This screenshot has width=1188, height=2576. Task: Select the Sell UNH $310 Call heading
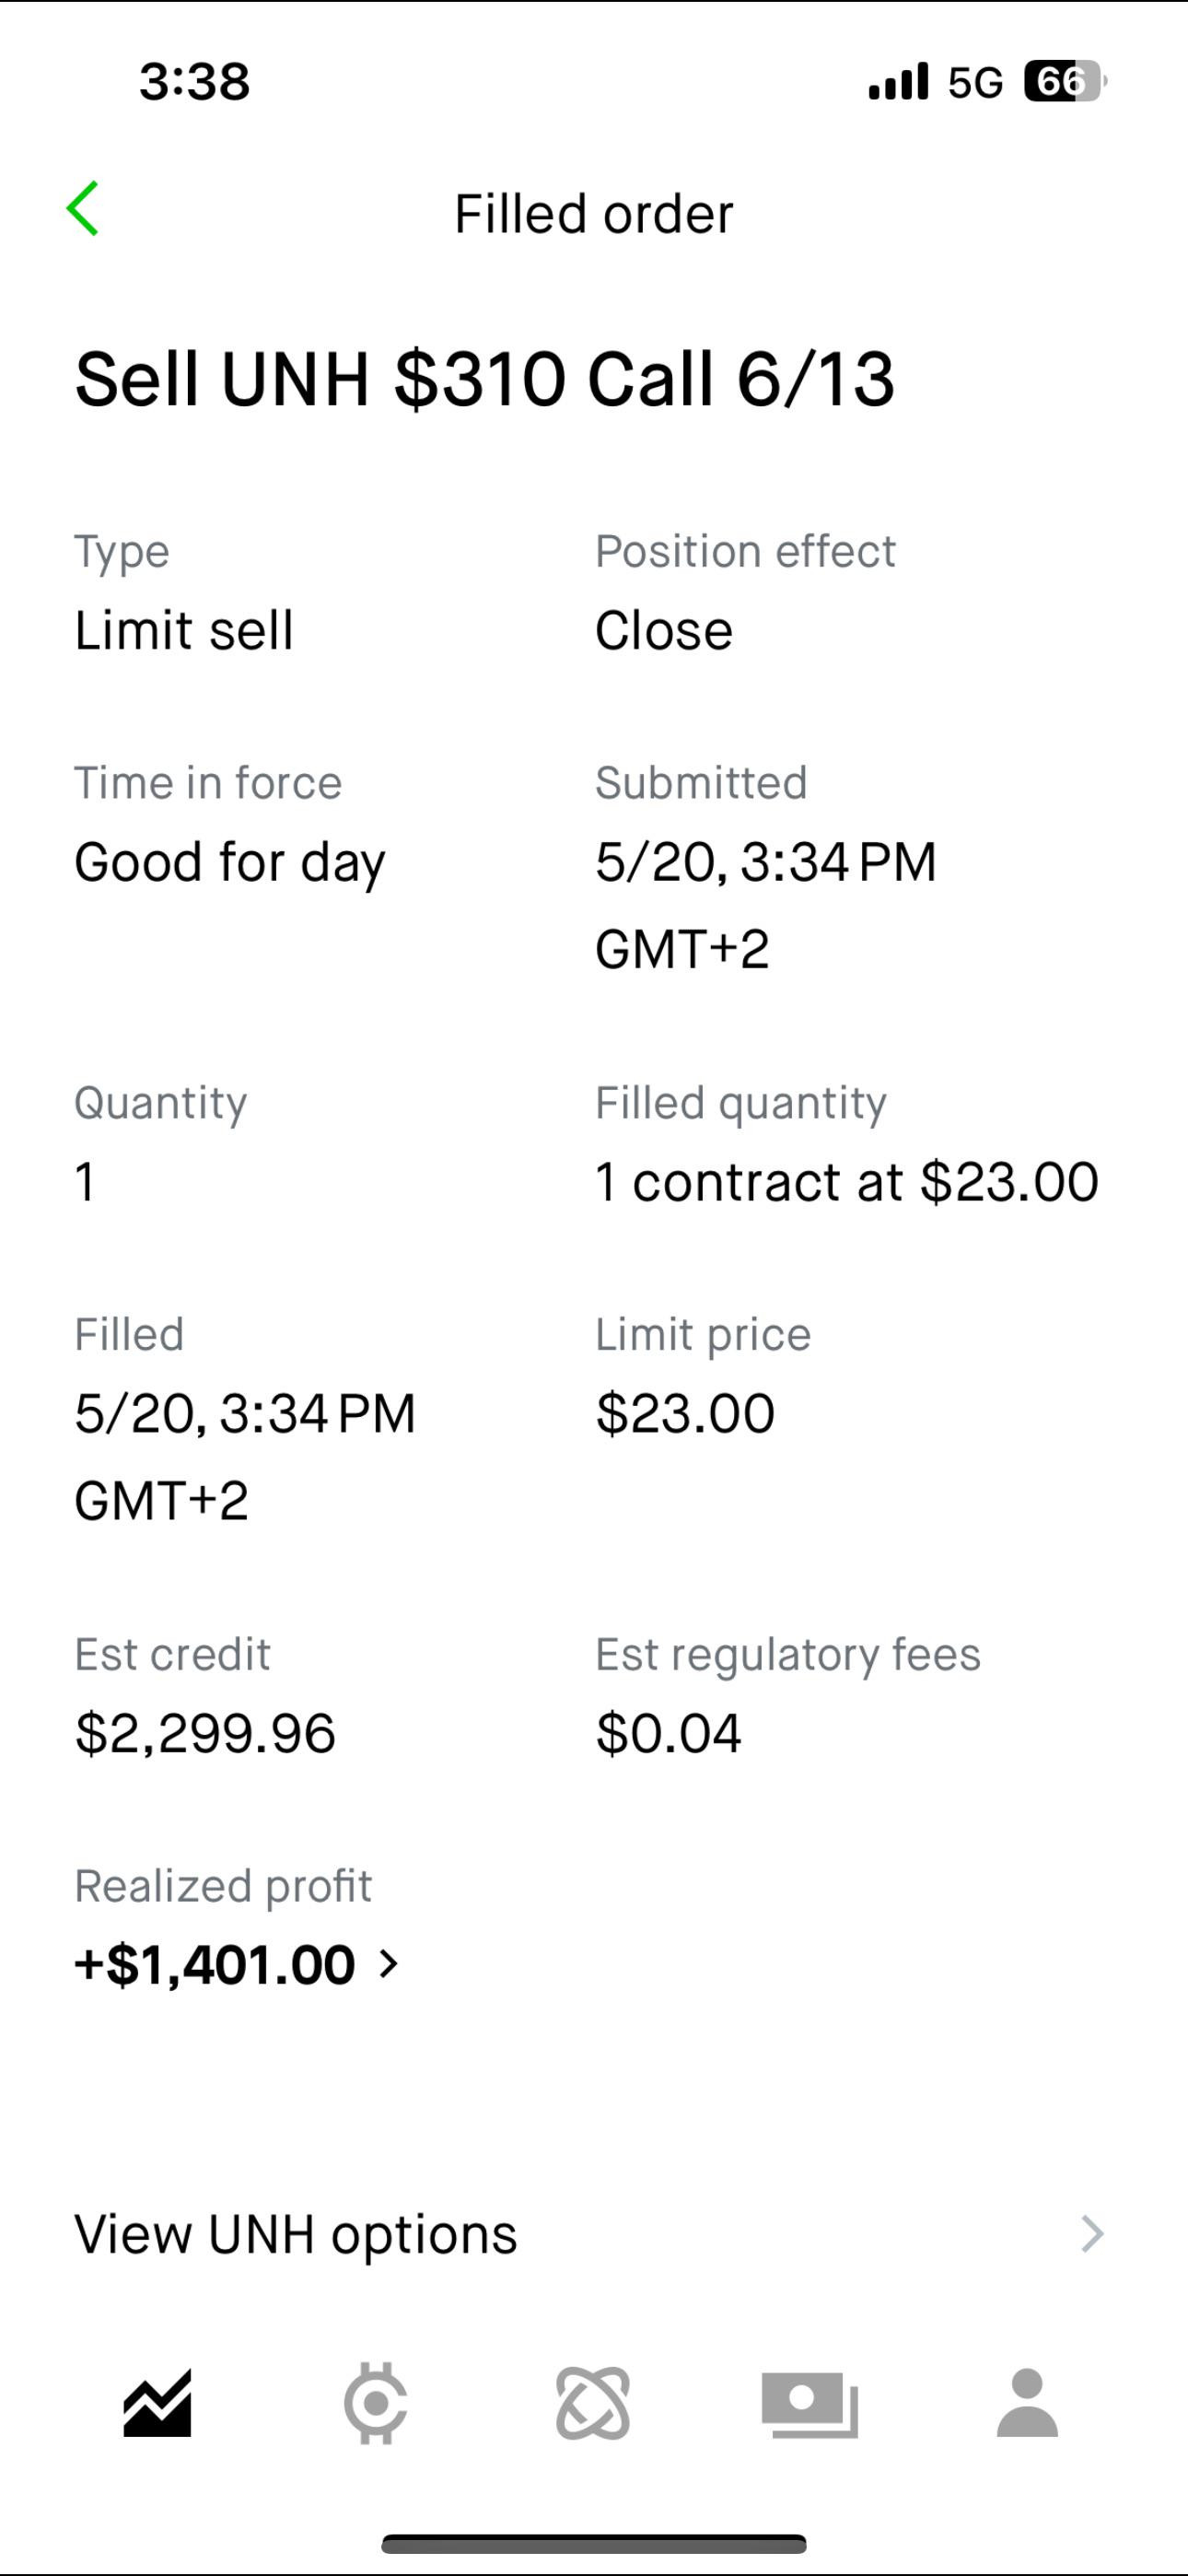click(485, 380)
